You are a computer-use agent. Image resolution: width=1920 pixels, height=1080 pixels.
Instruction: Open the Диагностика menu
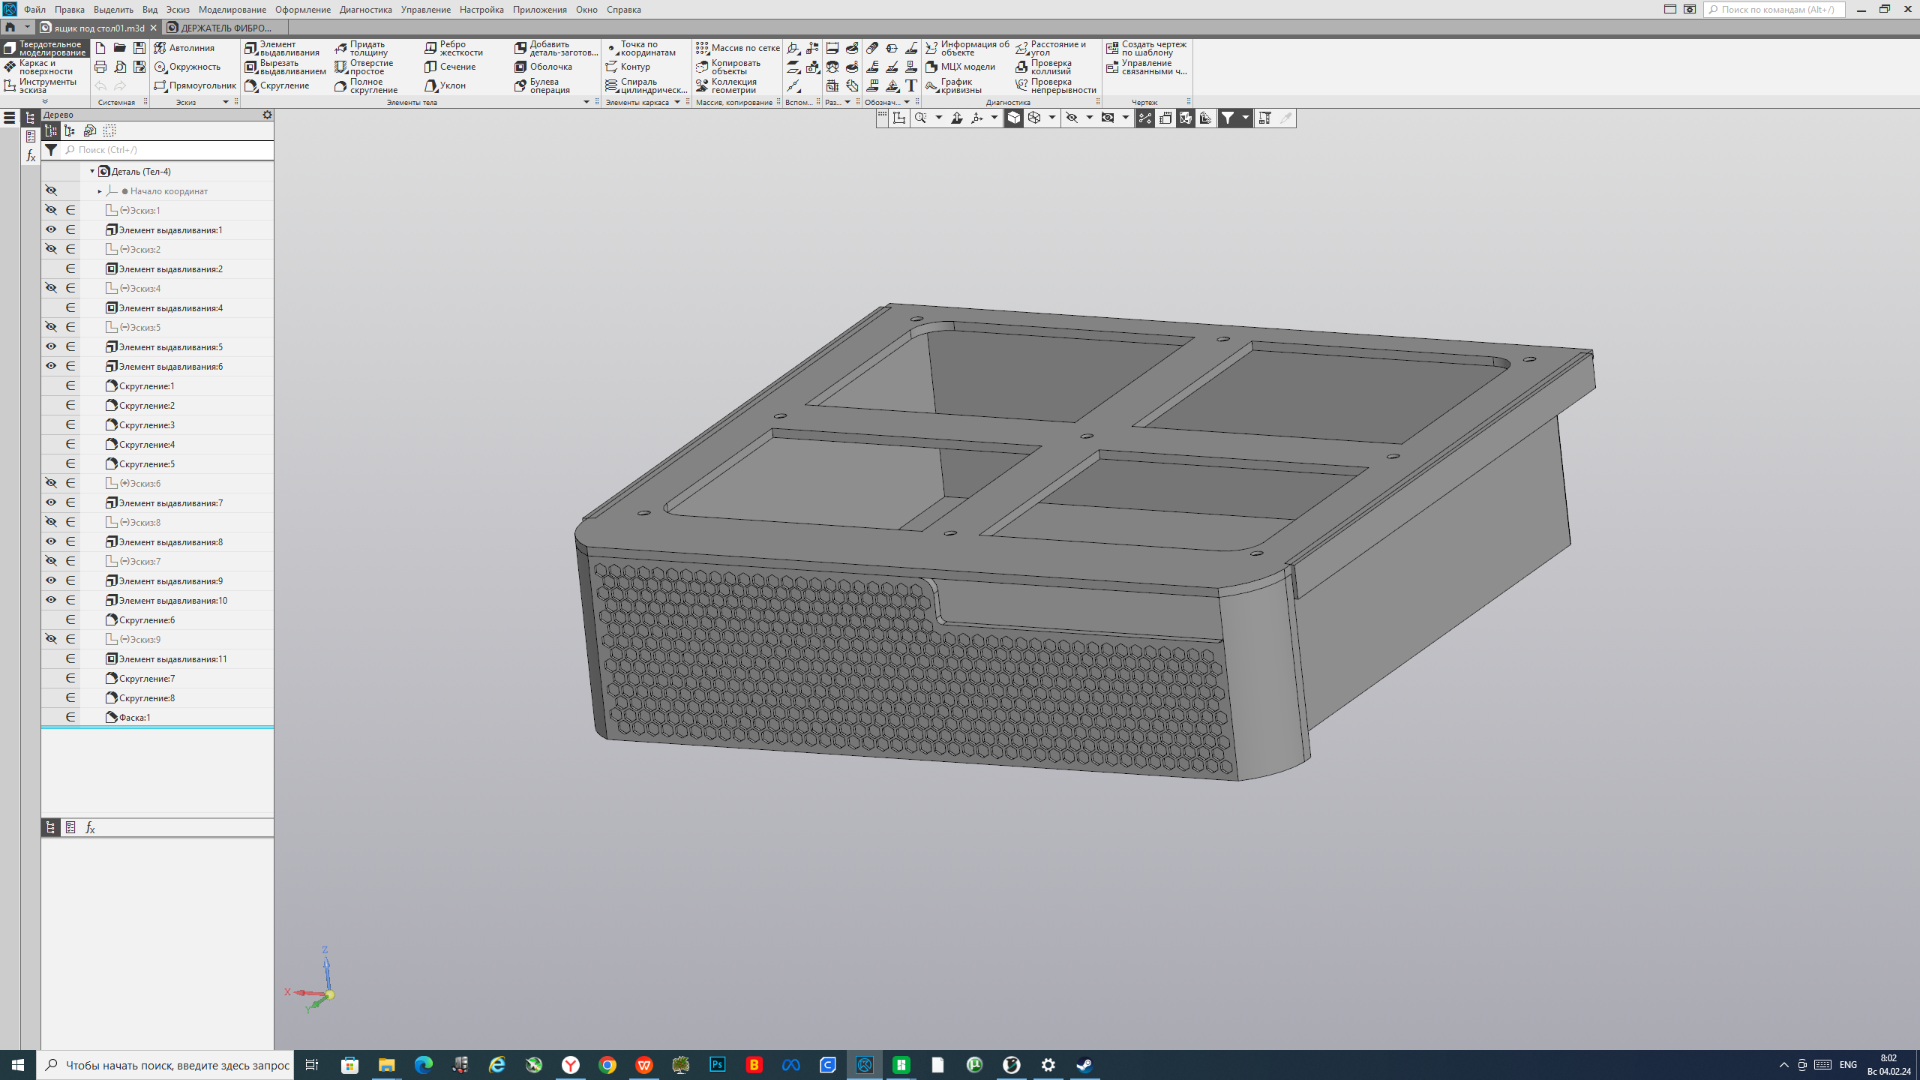366,10
